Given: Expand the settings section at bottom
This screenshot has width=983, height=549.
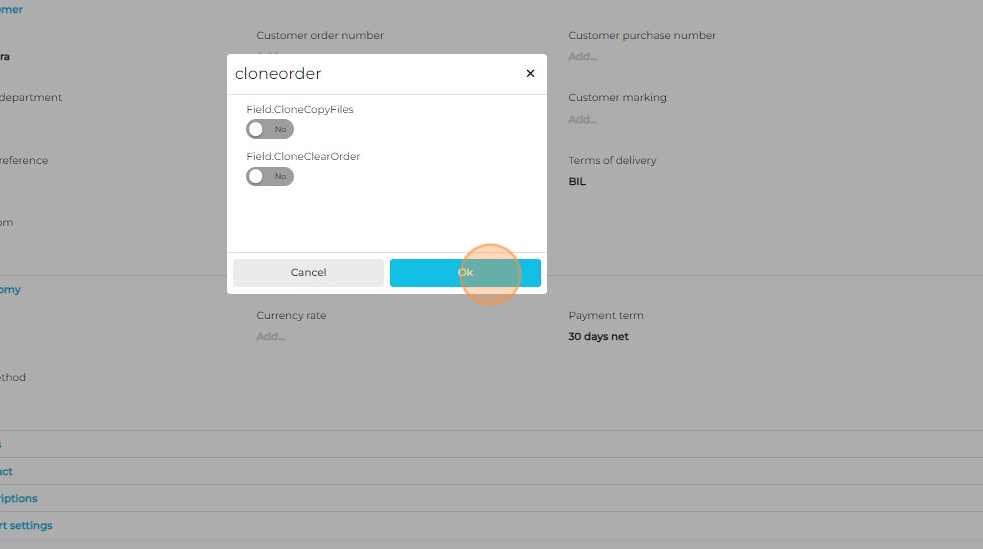Looking at the screenshot, I should click(x=26, y=526).
